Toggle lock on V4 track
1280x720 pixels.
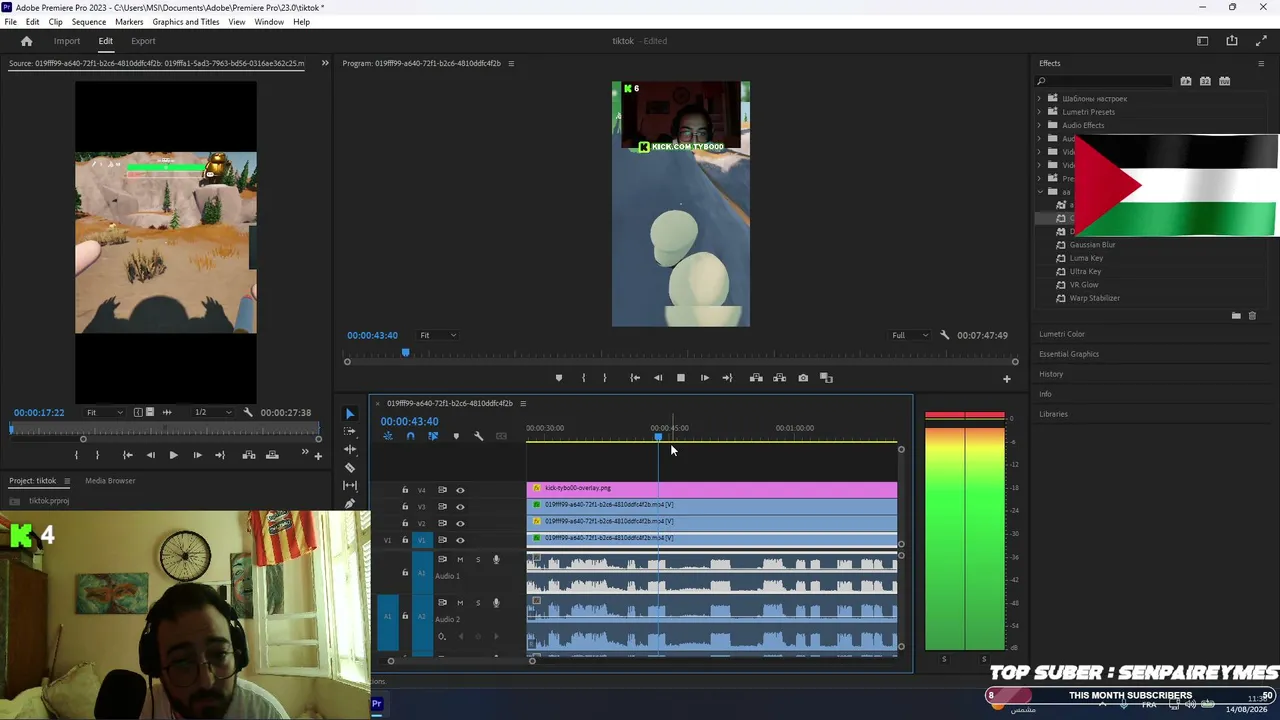coord(405,490)
